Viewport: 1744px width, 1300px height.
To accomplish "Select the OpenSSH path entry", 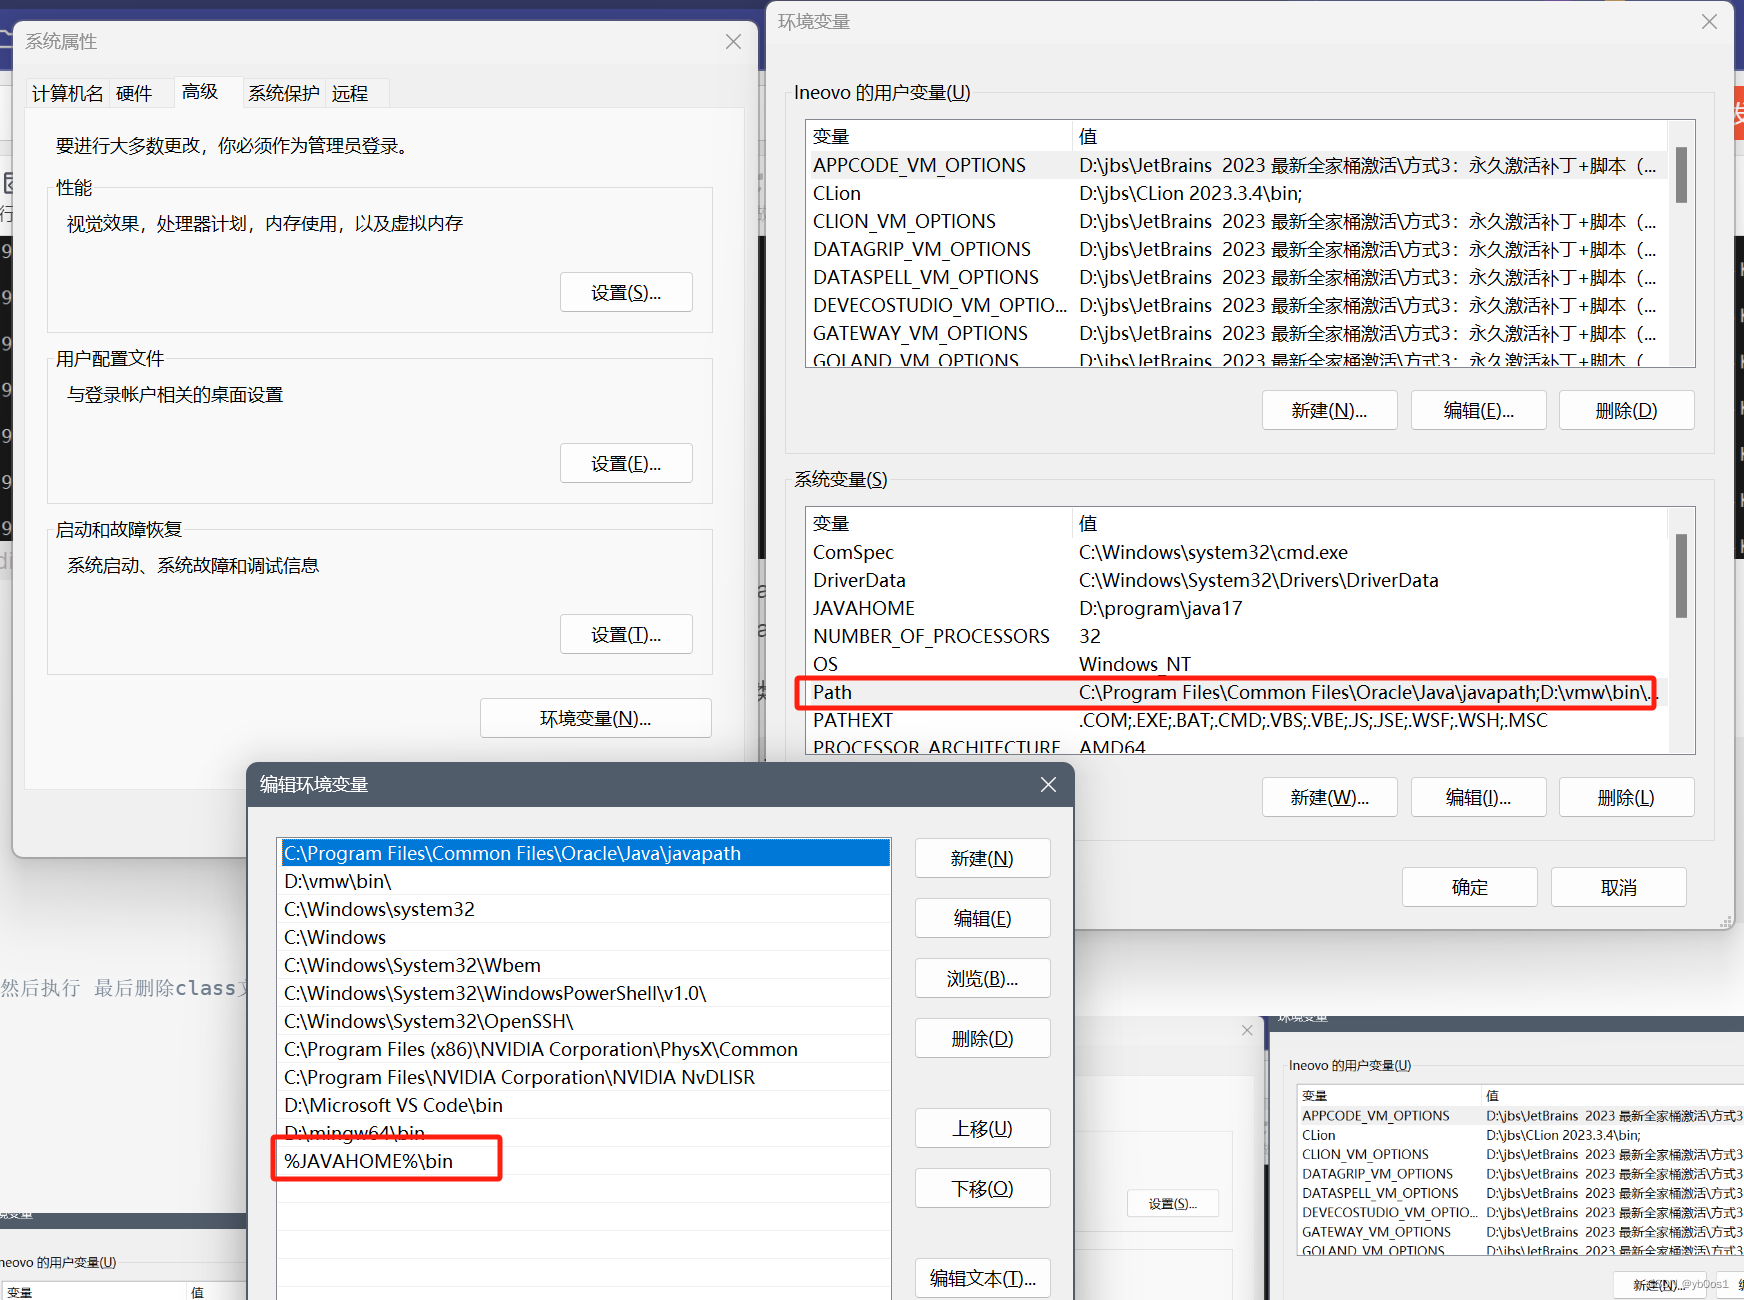I will (x=585, y=1021).
